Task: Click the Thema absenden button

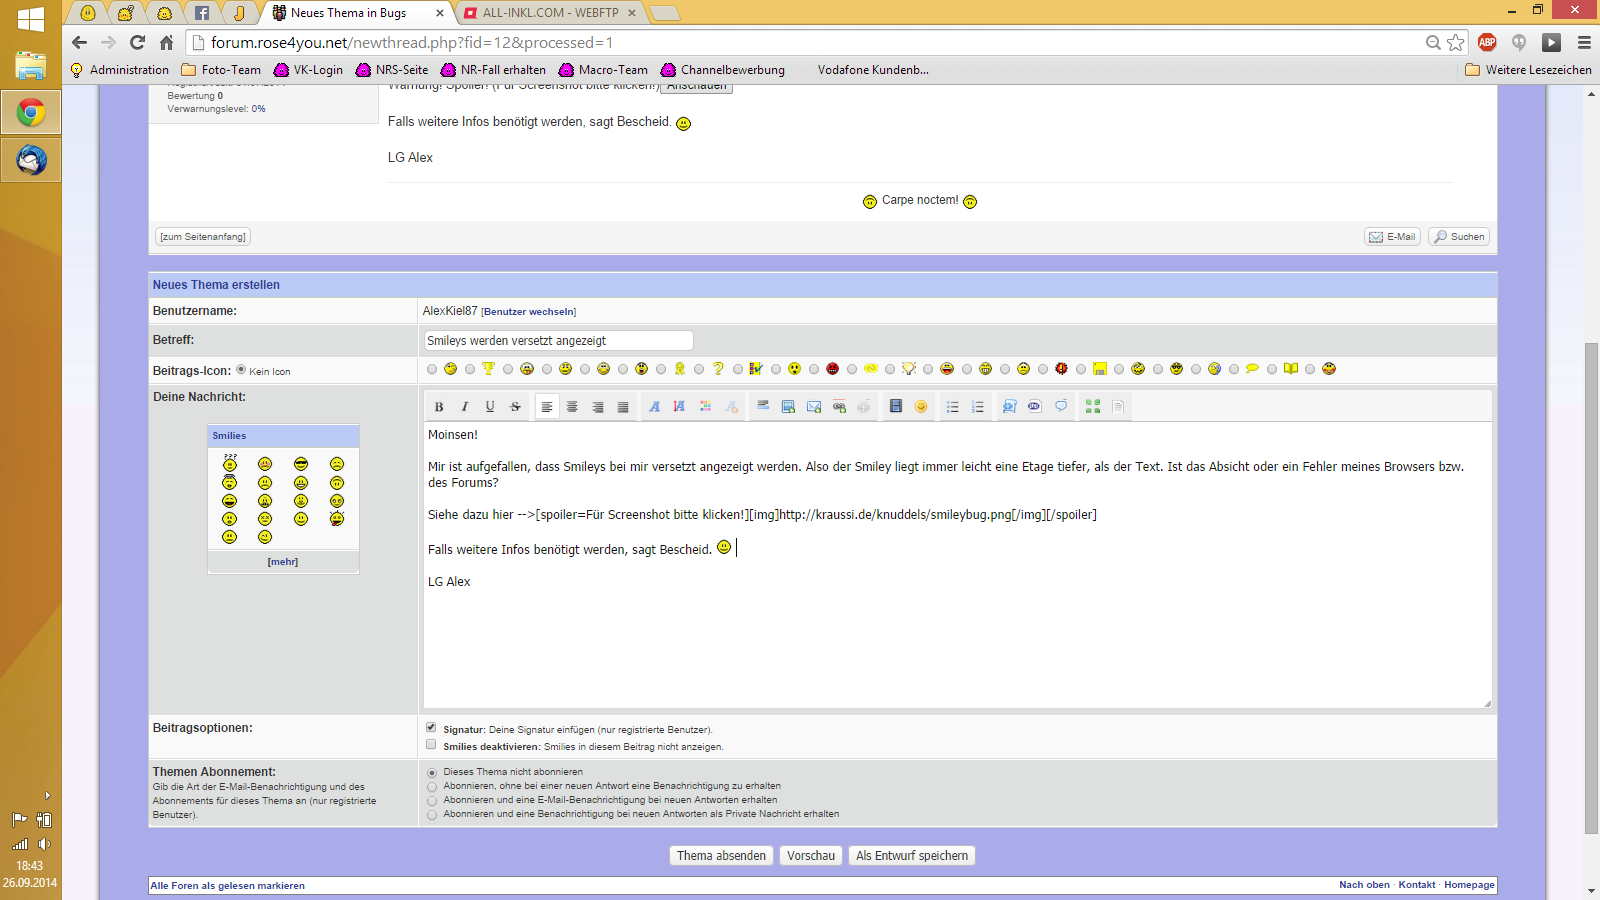Action: pos(721,855)
